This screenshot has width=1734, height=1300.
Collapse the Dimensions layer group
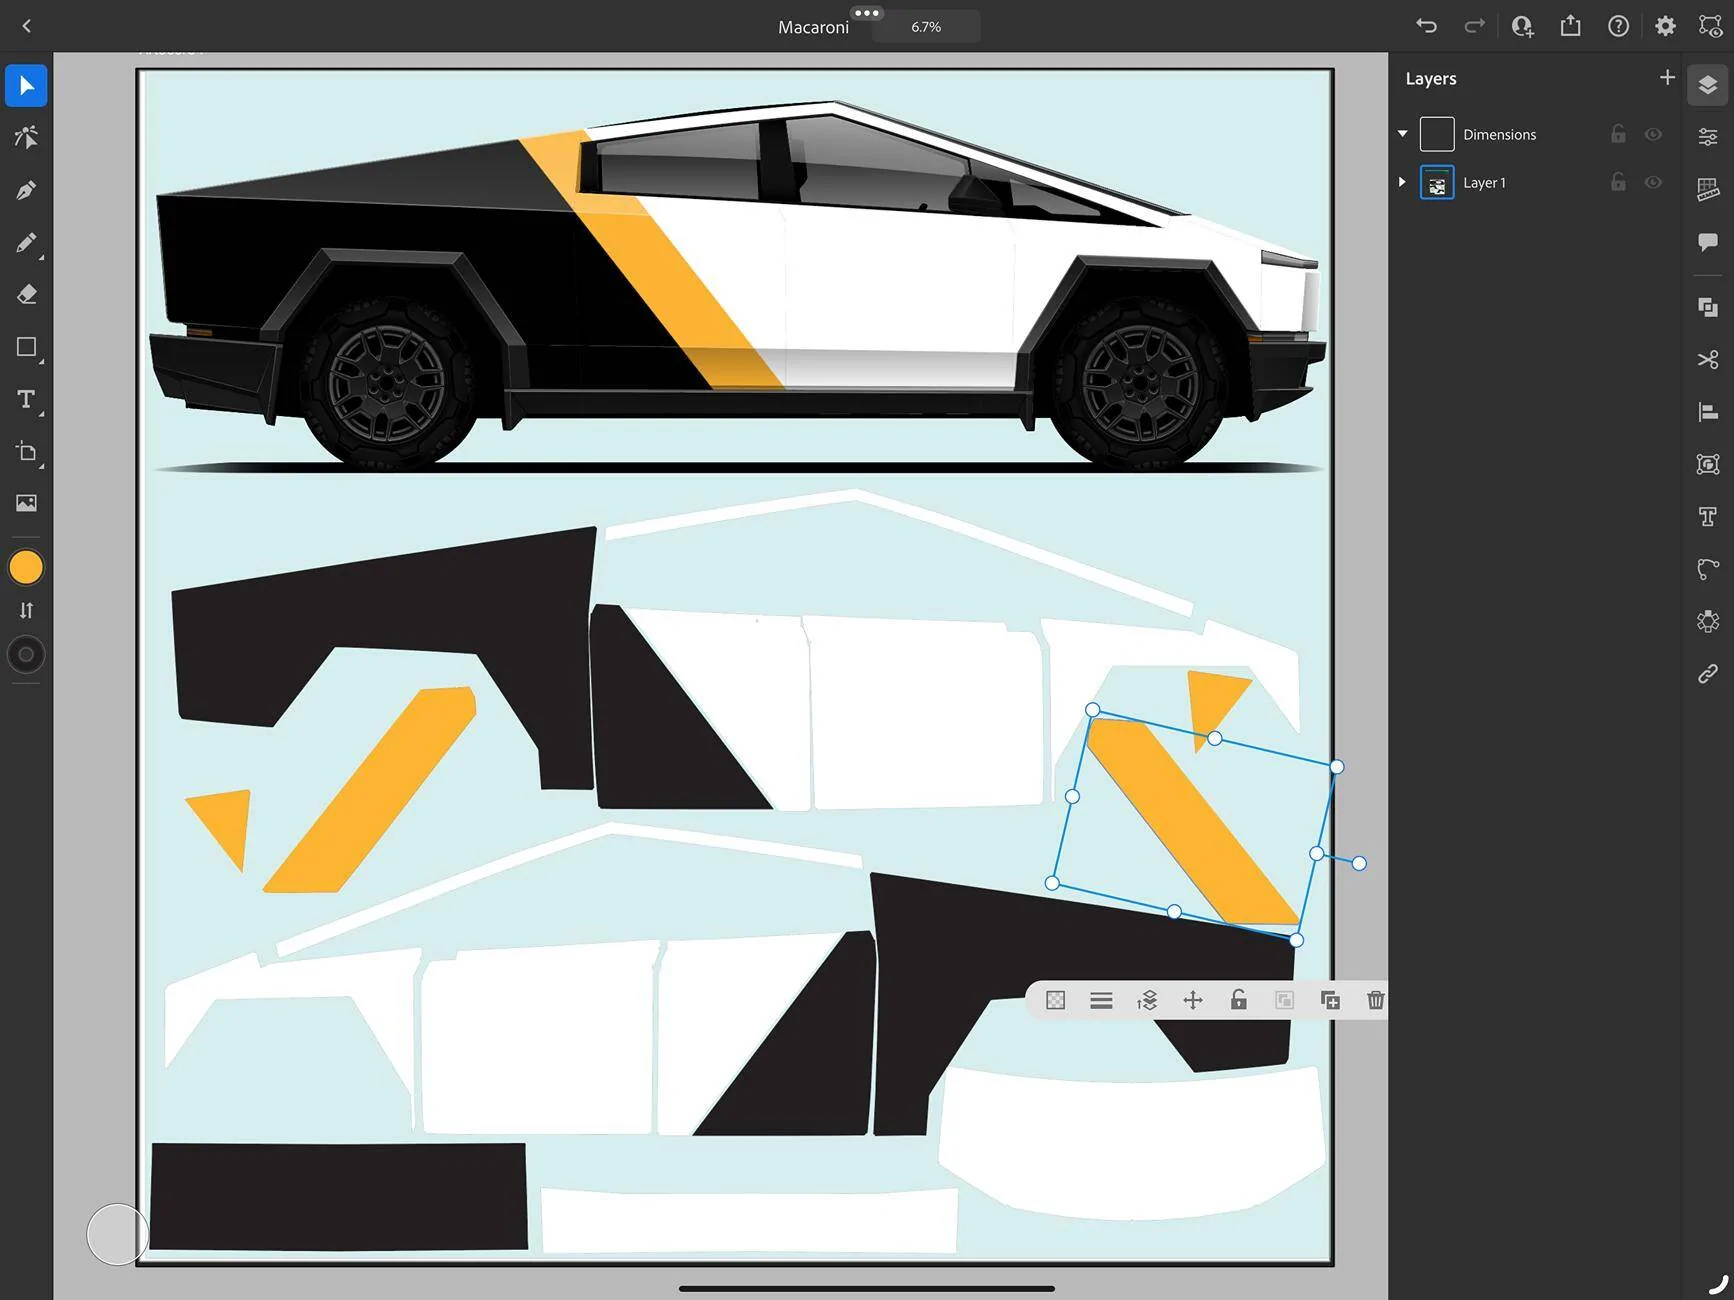pyautogui.click(x=1402, y=134)
